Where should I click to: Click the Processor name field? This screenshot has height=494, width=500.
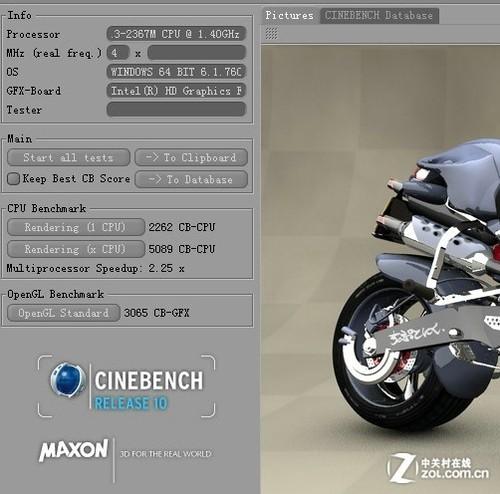176,34
